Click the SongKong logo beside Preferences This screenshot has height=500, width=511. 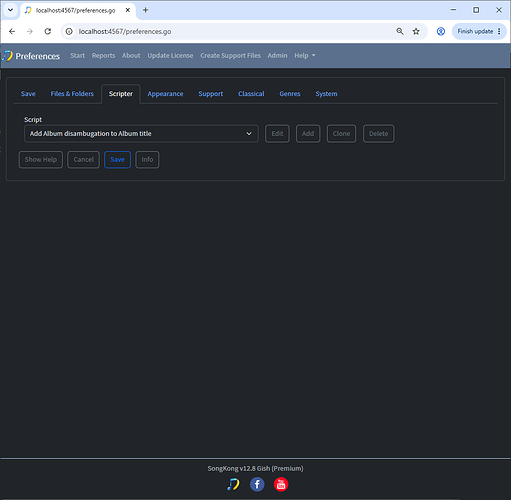pyautogui.click(x=7, y=56)
